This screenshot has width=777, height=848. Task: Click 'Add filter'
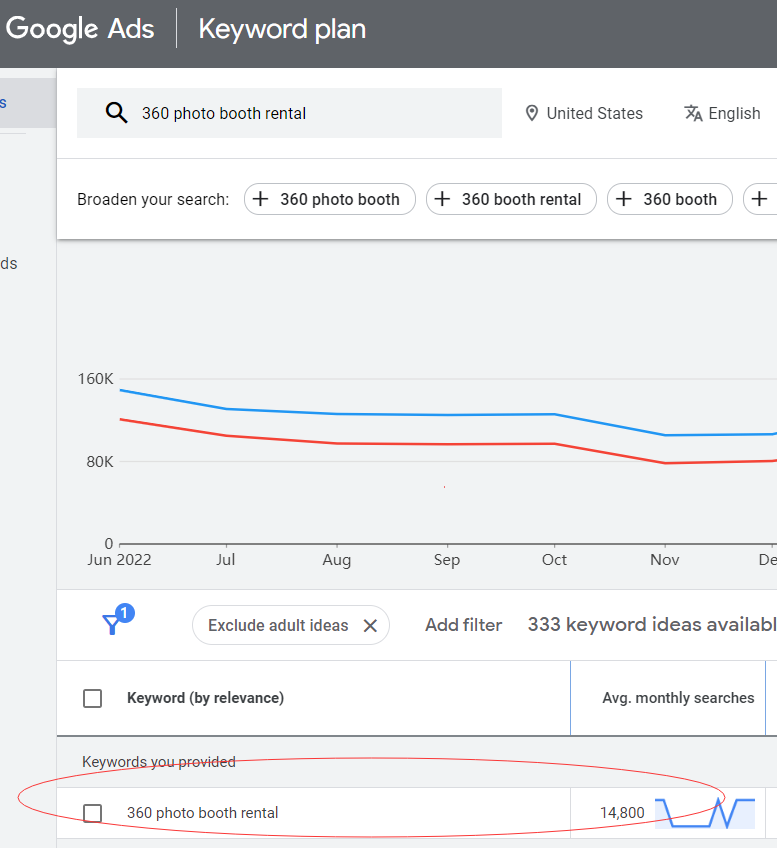click(x=463, y=625)
